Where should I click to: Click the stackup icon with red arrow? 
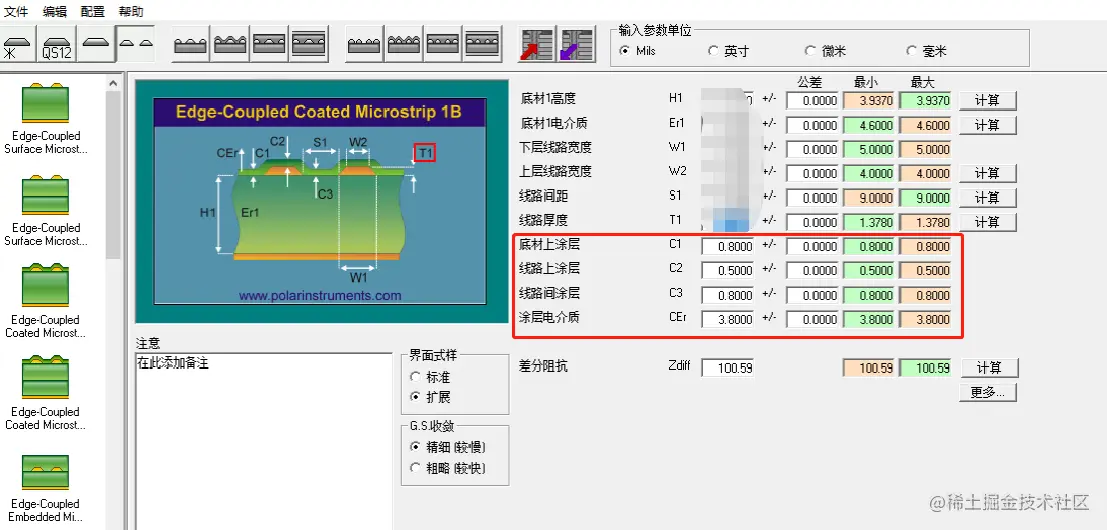[x=537, y=45]
